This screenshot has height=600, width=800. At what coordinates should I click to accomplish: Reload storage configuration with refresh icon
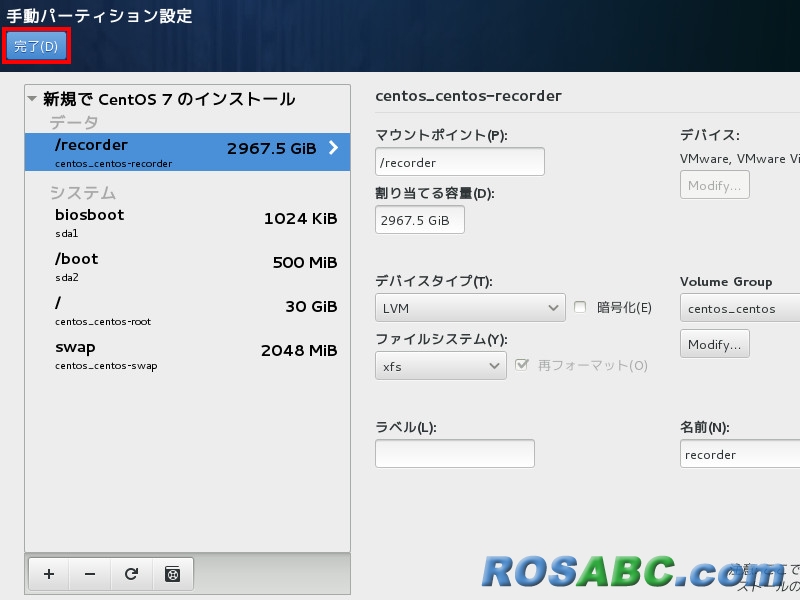[131, 574]
